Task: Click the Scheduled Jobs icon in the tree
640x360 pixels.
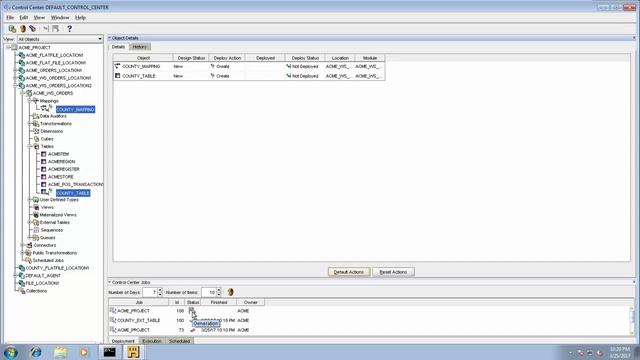Action: [x=29, y=260]
